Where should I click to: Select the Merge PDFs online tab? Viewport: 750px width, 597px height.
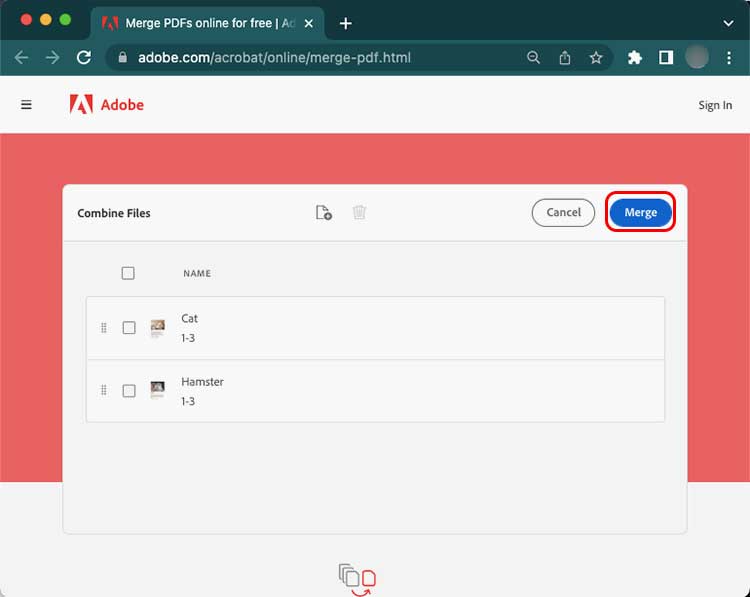tap(207, 23)
